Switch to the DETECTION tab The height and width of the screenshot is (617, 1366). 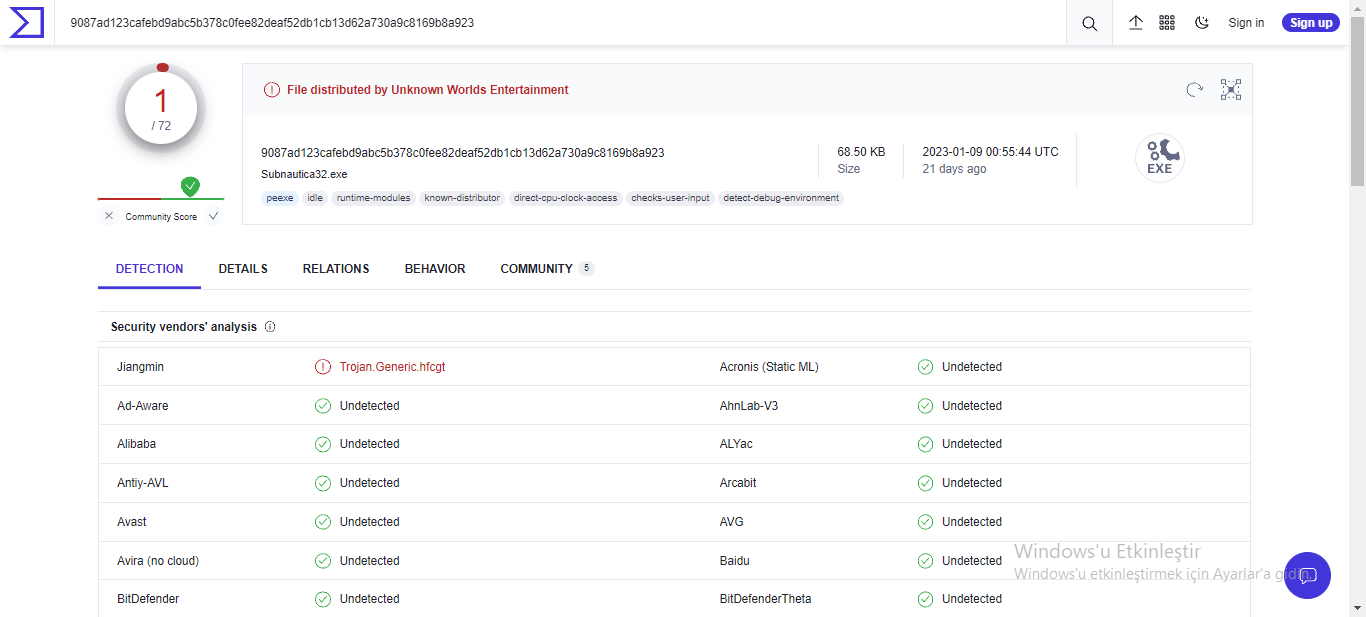(150, 269)
